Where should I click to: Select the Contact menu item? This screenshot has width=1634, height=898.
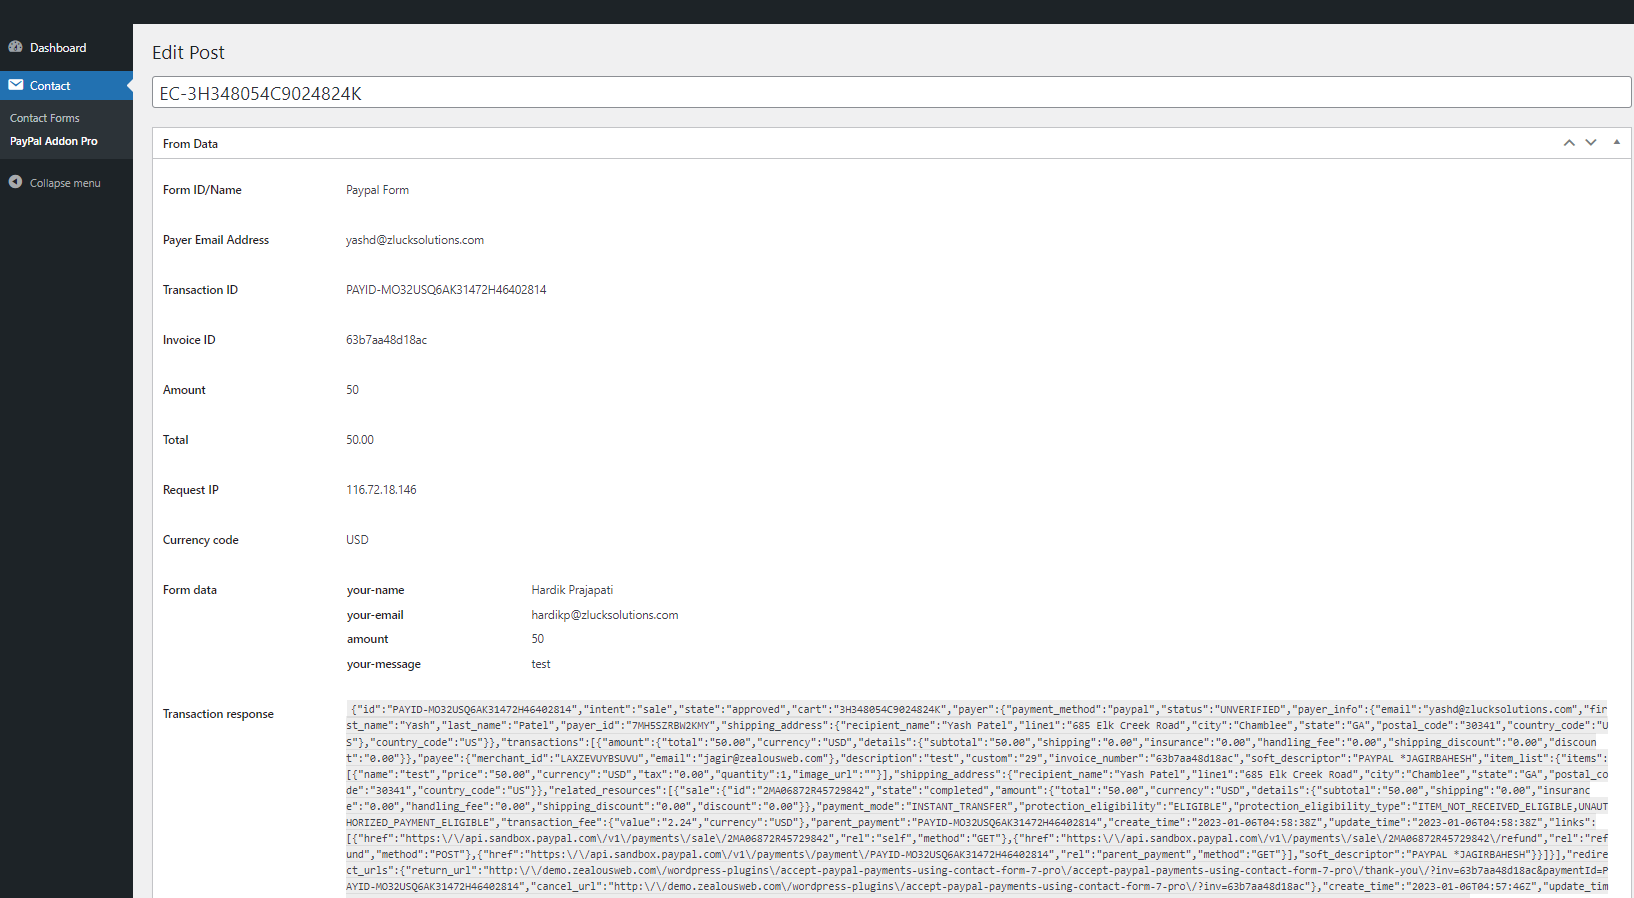pyautogui.click(x=50, y=86)
